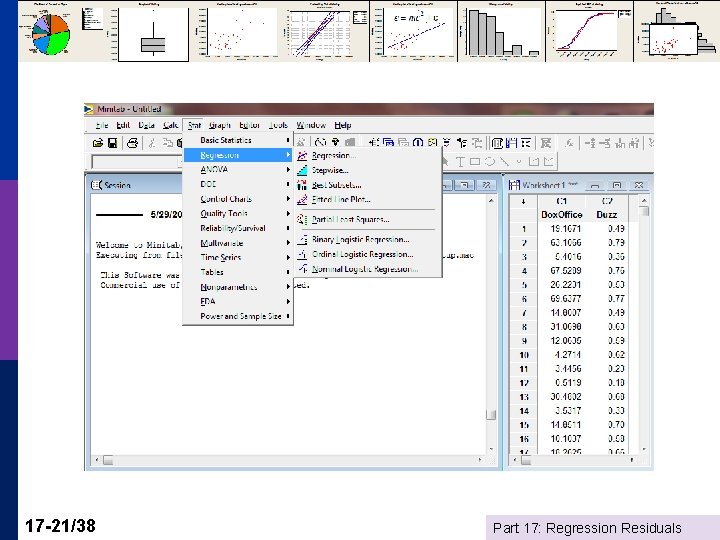Screen dimensions: 720x540
Task: Click the Regression chart icon in submenu
Action: [302, 156]
